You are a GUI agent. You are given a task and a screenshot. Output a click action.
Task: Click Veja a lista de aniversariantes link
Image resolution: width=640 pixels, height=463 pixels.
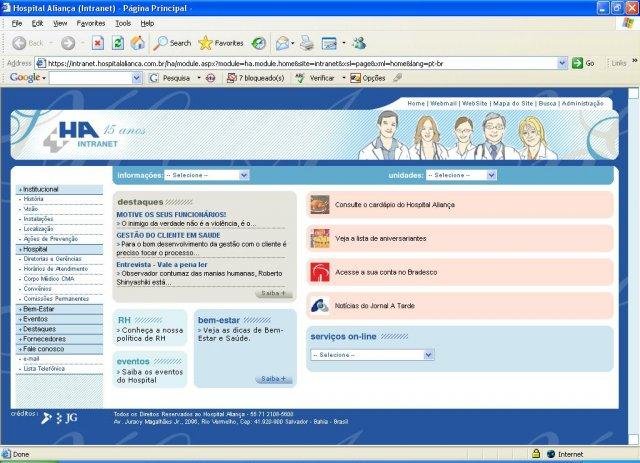tap(380, 238)
